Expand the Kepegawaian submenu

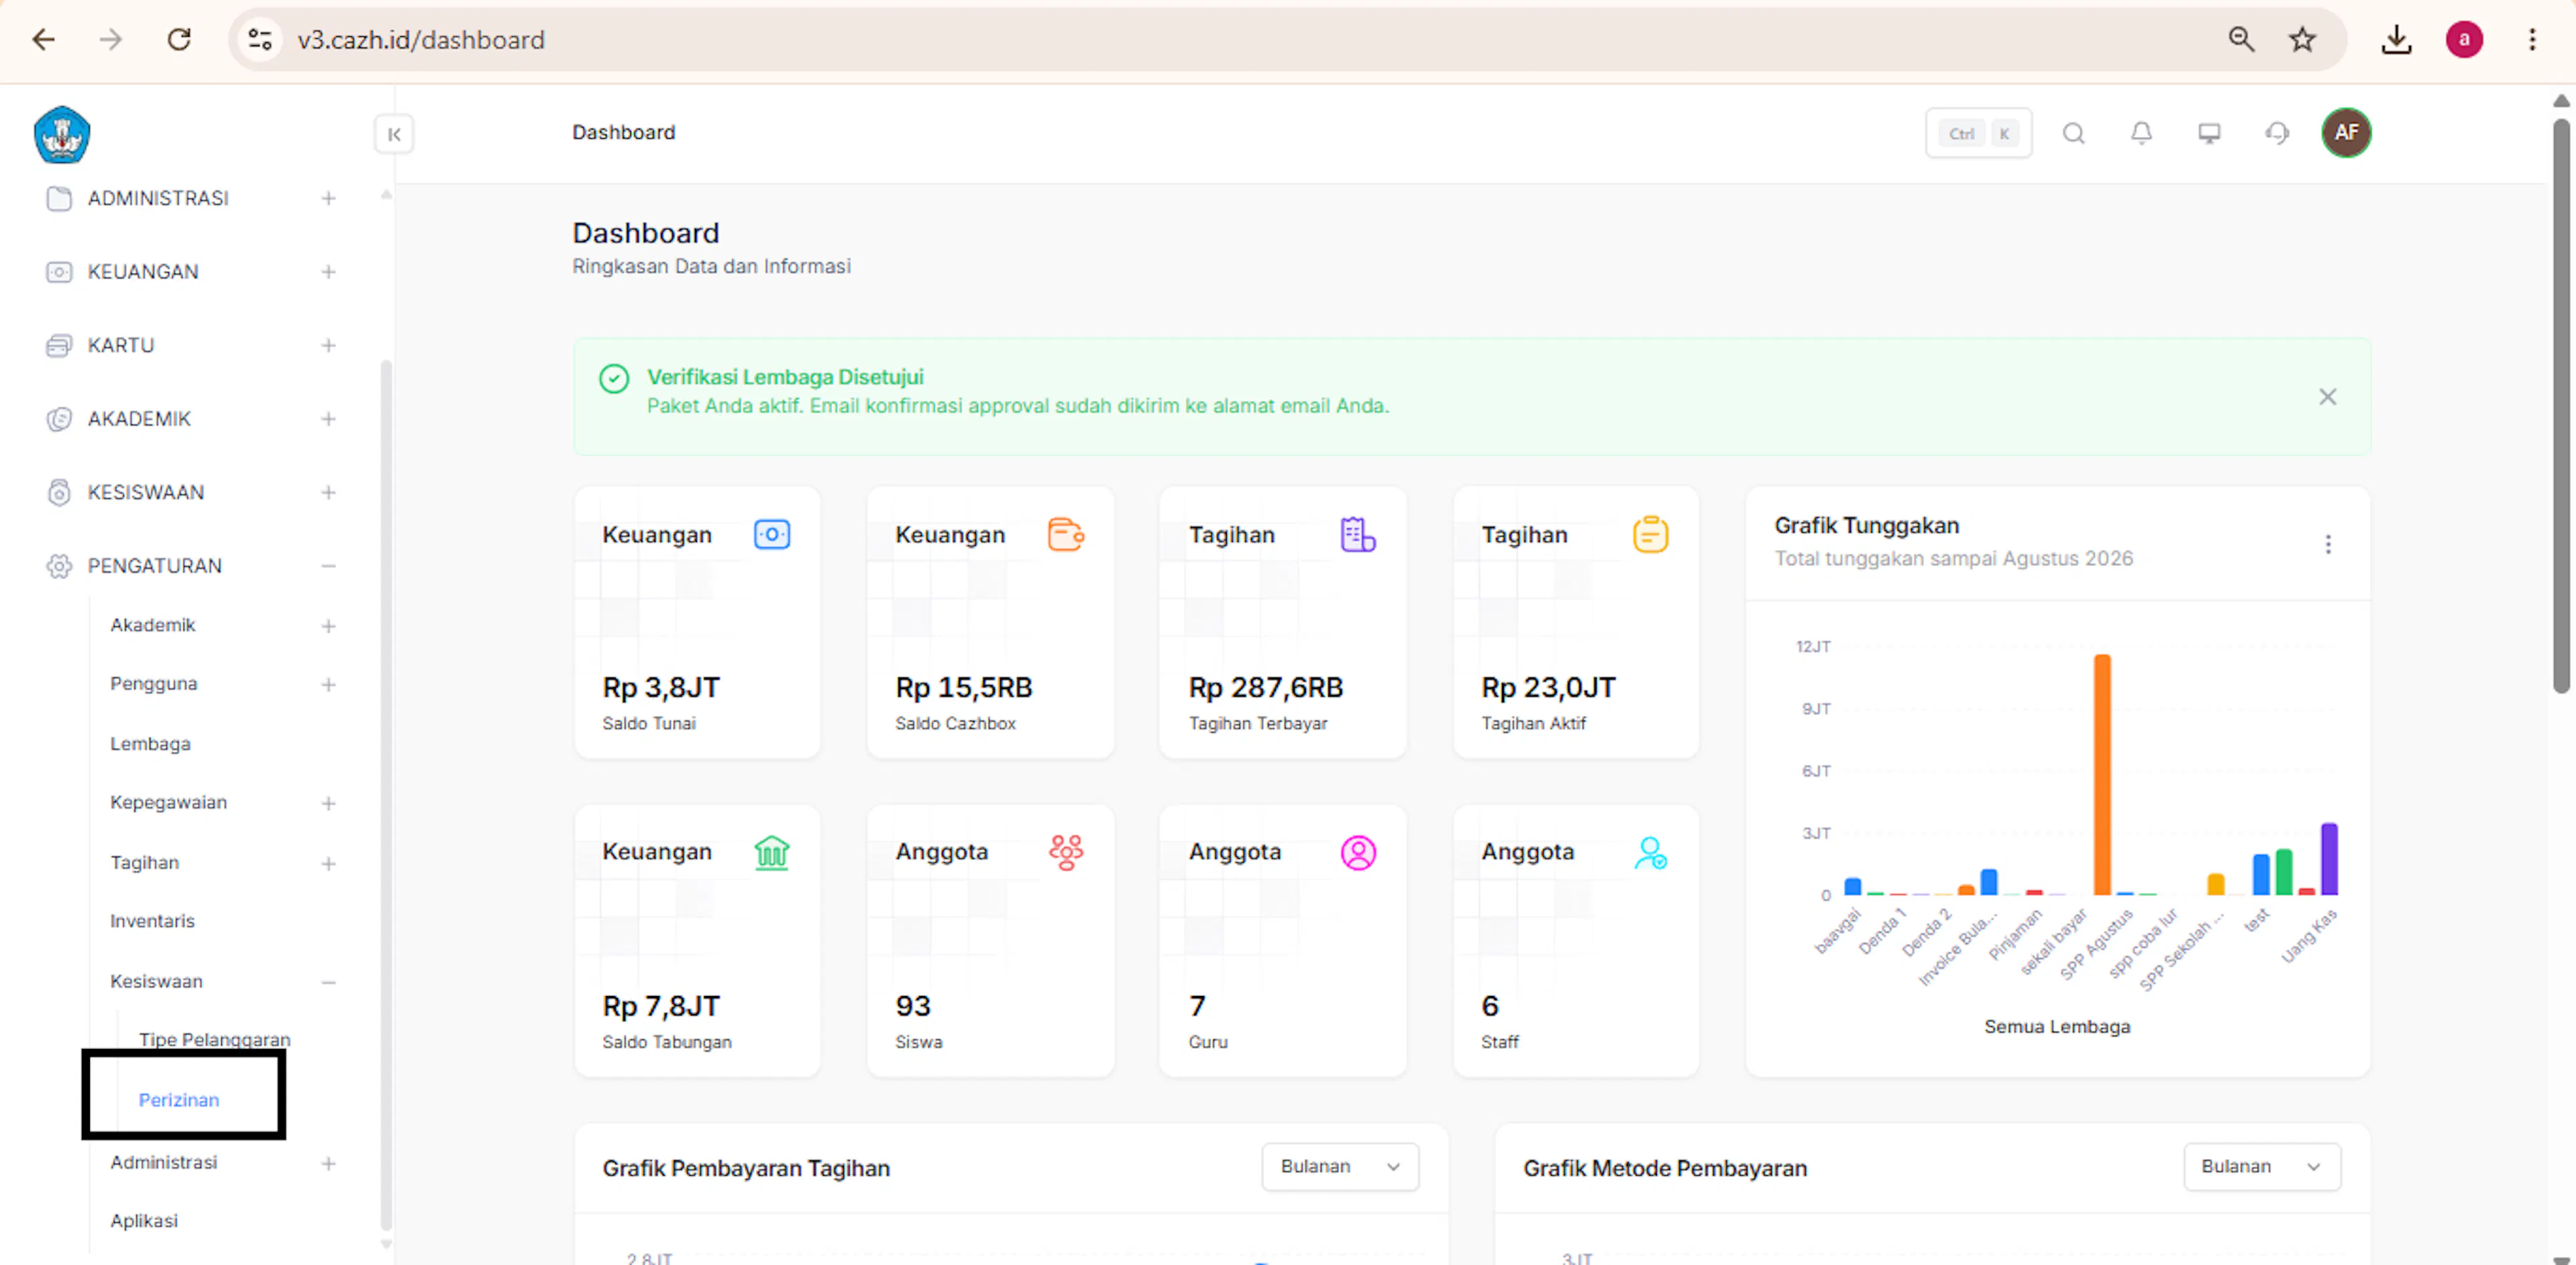pyautogui.click(x=328, y=803)
